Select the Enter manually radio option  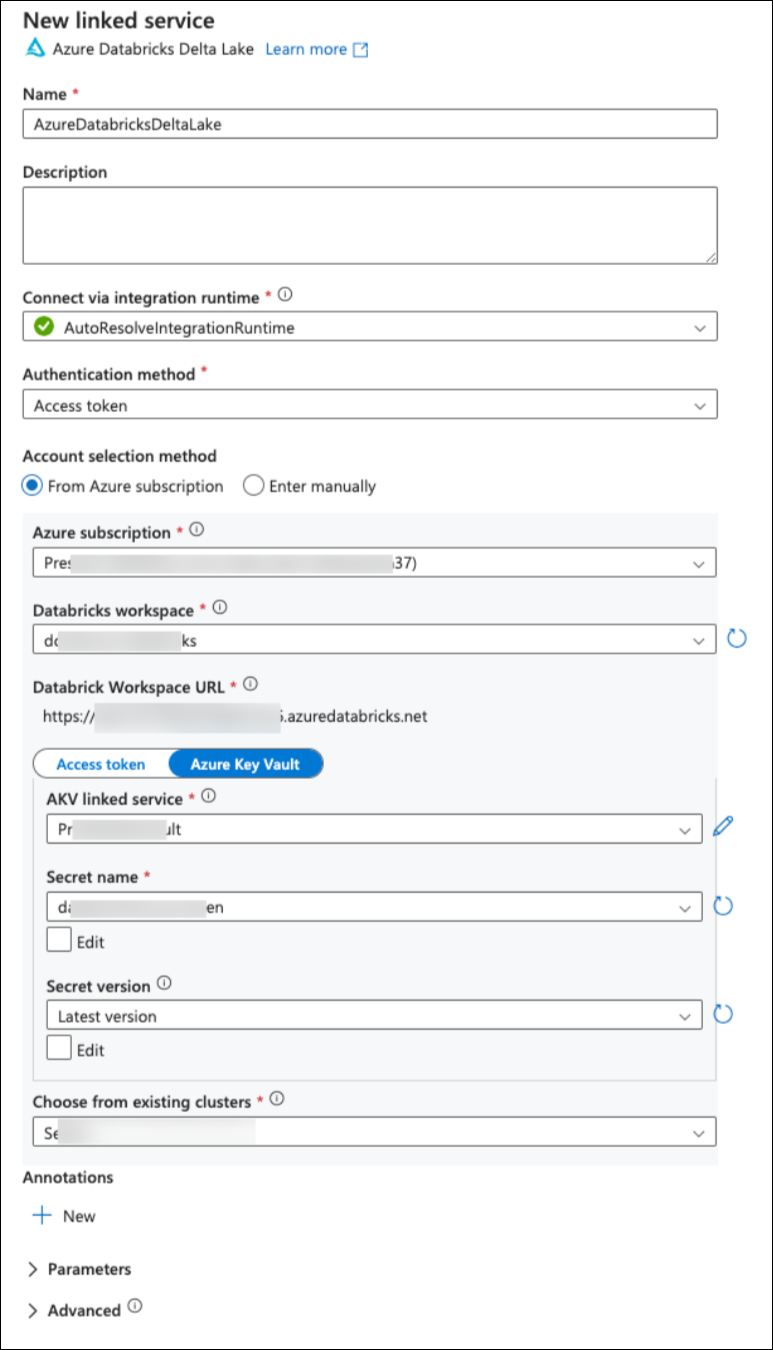click(254, 486)
